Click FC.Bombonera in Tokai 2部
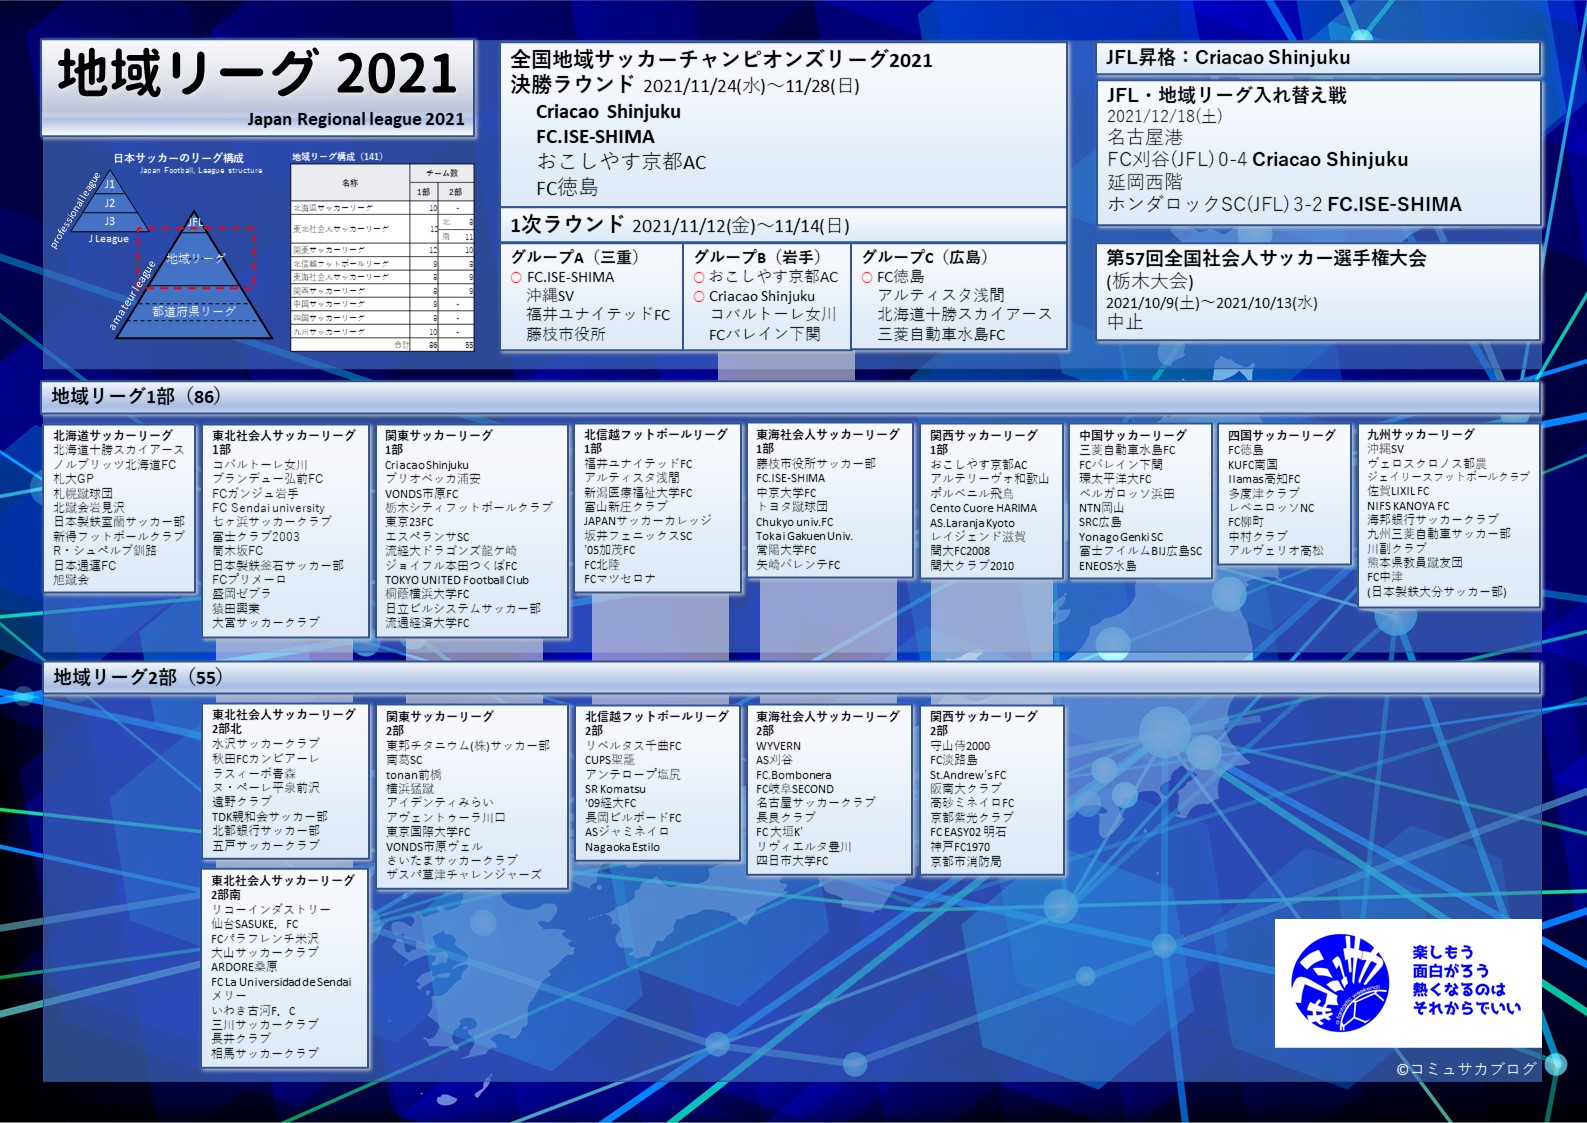The image size is (1587, 1123). [x=794, y=775]
